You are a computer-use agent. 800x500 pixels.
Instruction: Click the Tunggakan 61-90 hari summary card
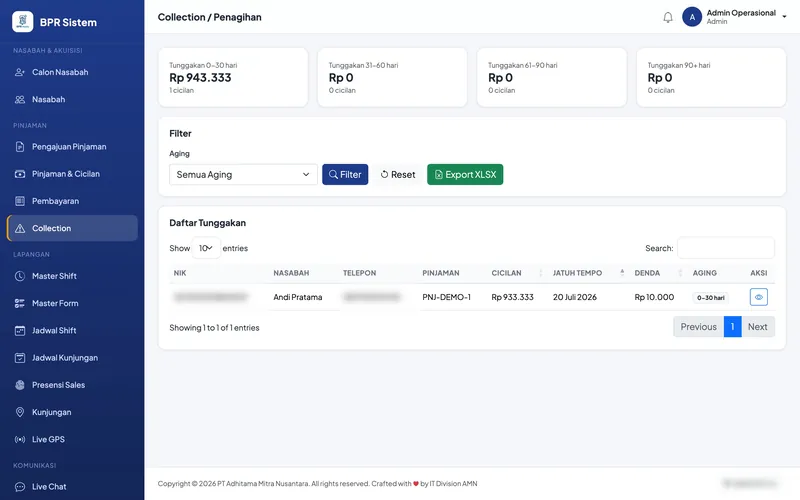pyautogui.click(x=552, y=78)
